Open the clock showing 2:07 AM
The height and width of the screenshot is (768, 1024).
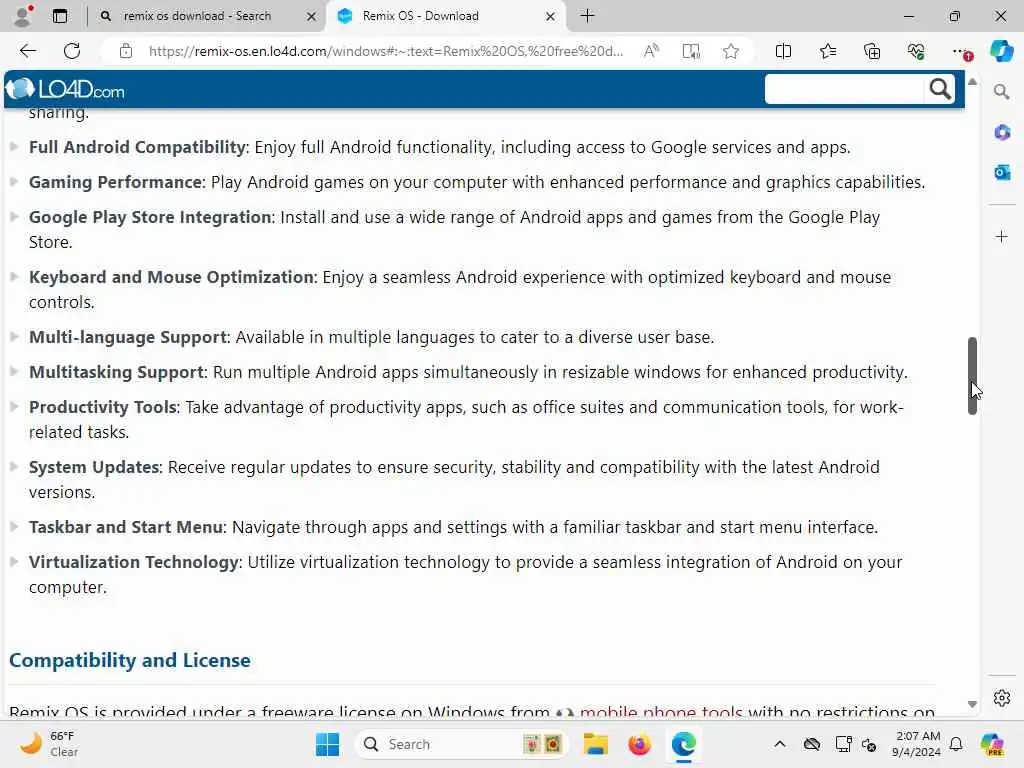916,744
